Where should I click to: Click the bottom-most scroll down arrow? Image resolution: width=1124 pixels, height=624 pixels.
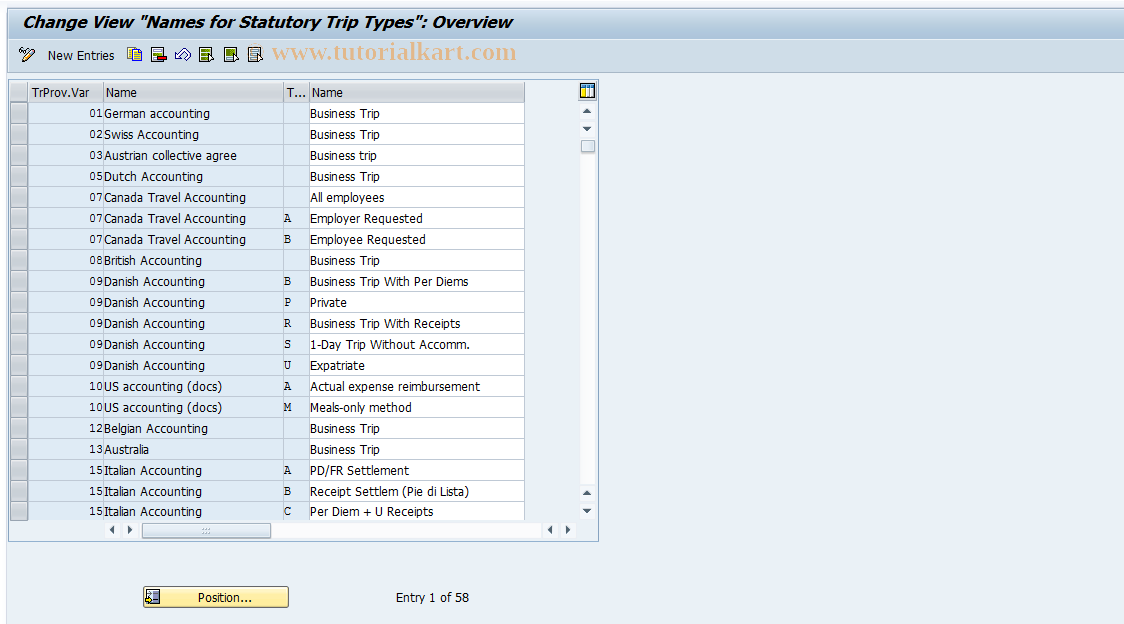587,511
